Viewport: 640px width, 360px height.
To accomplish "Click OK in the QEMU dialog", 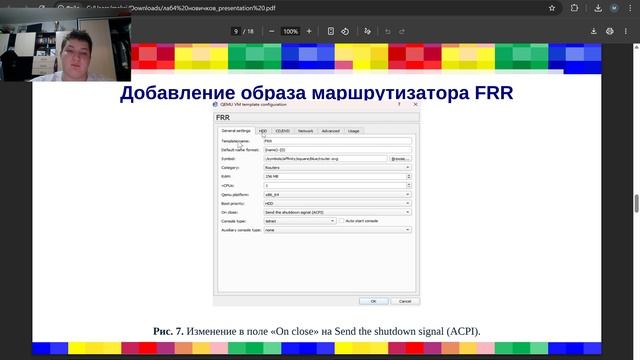I will tap(373, 301).
